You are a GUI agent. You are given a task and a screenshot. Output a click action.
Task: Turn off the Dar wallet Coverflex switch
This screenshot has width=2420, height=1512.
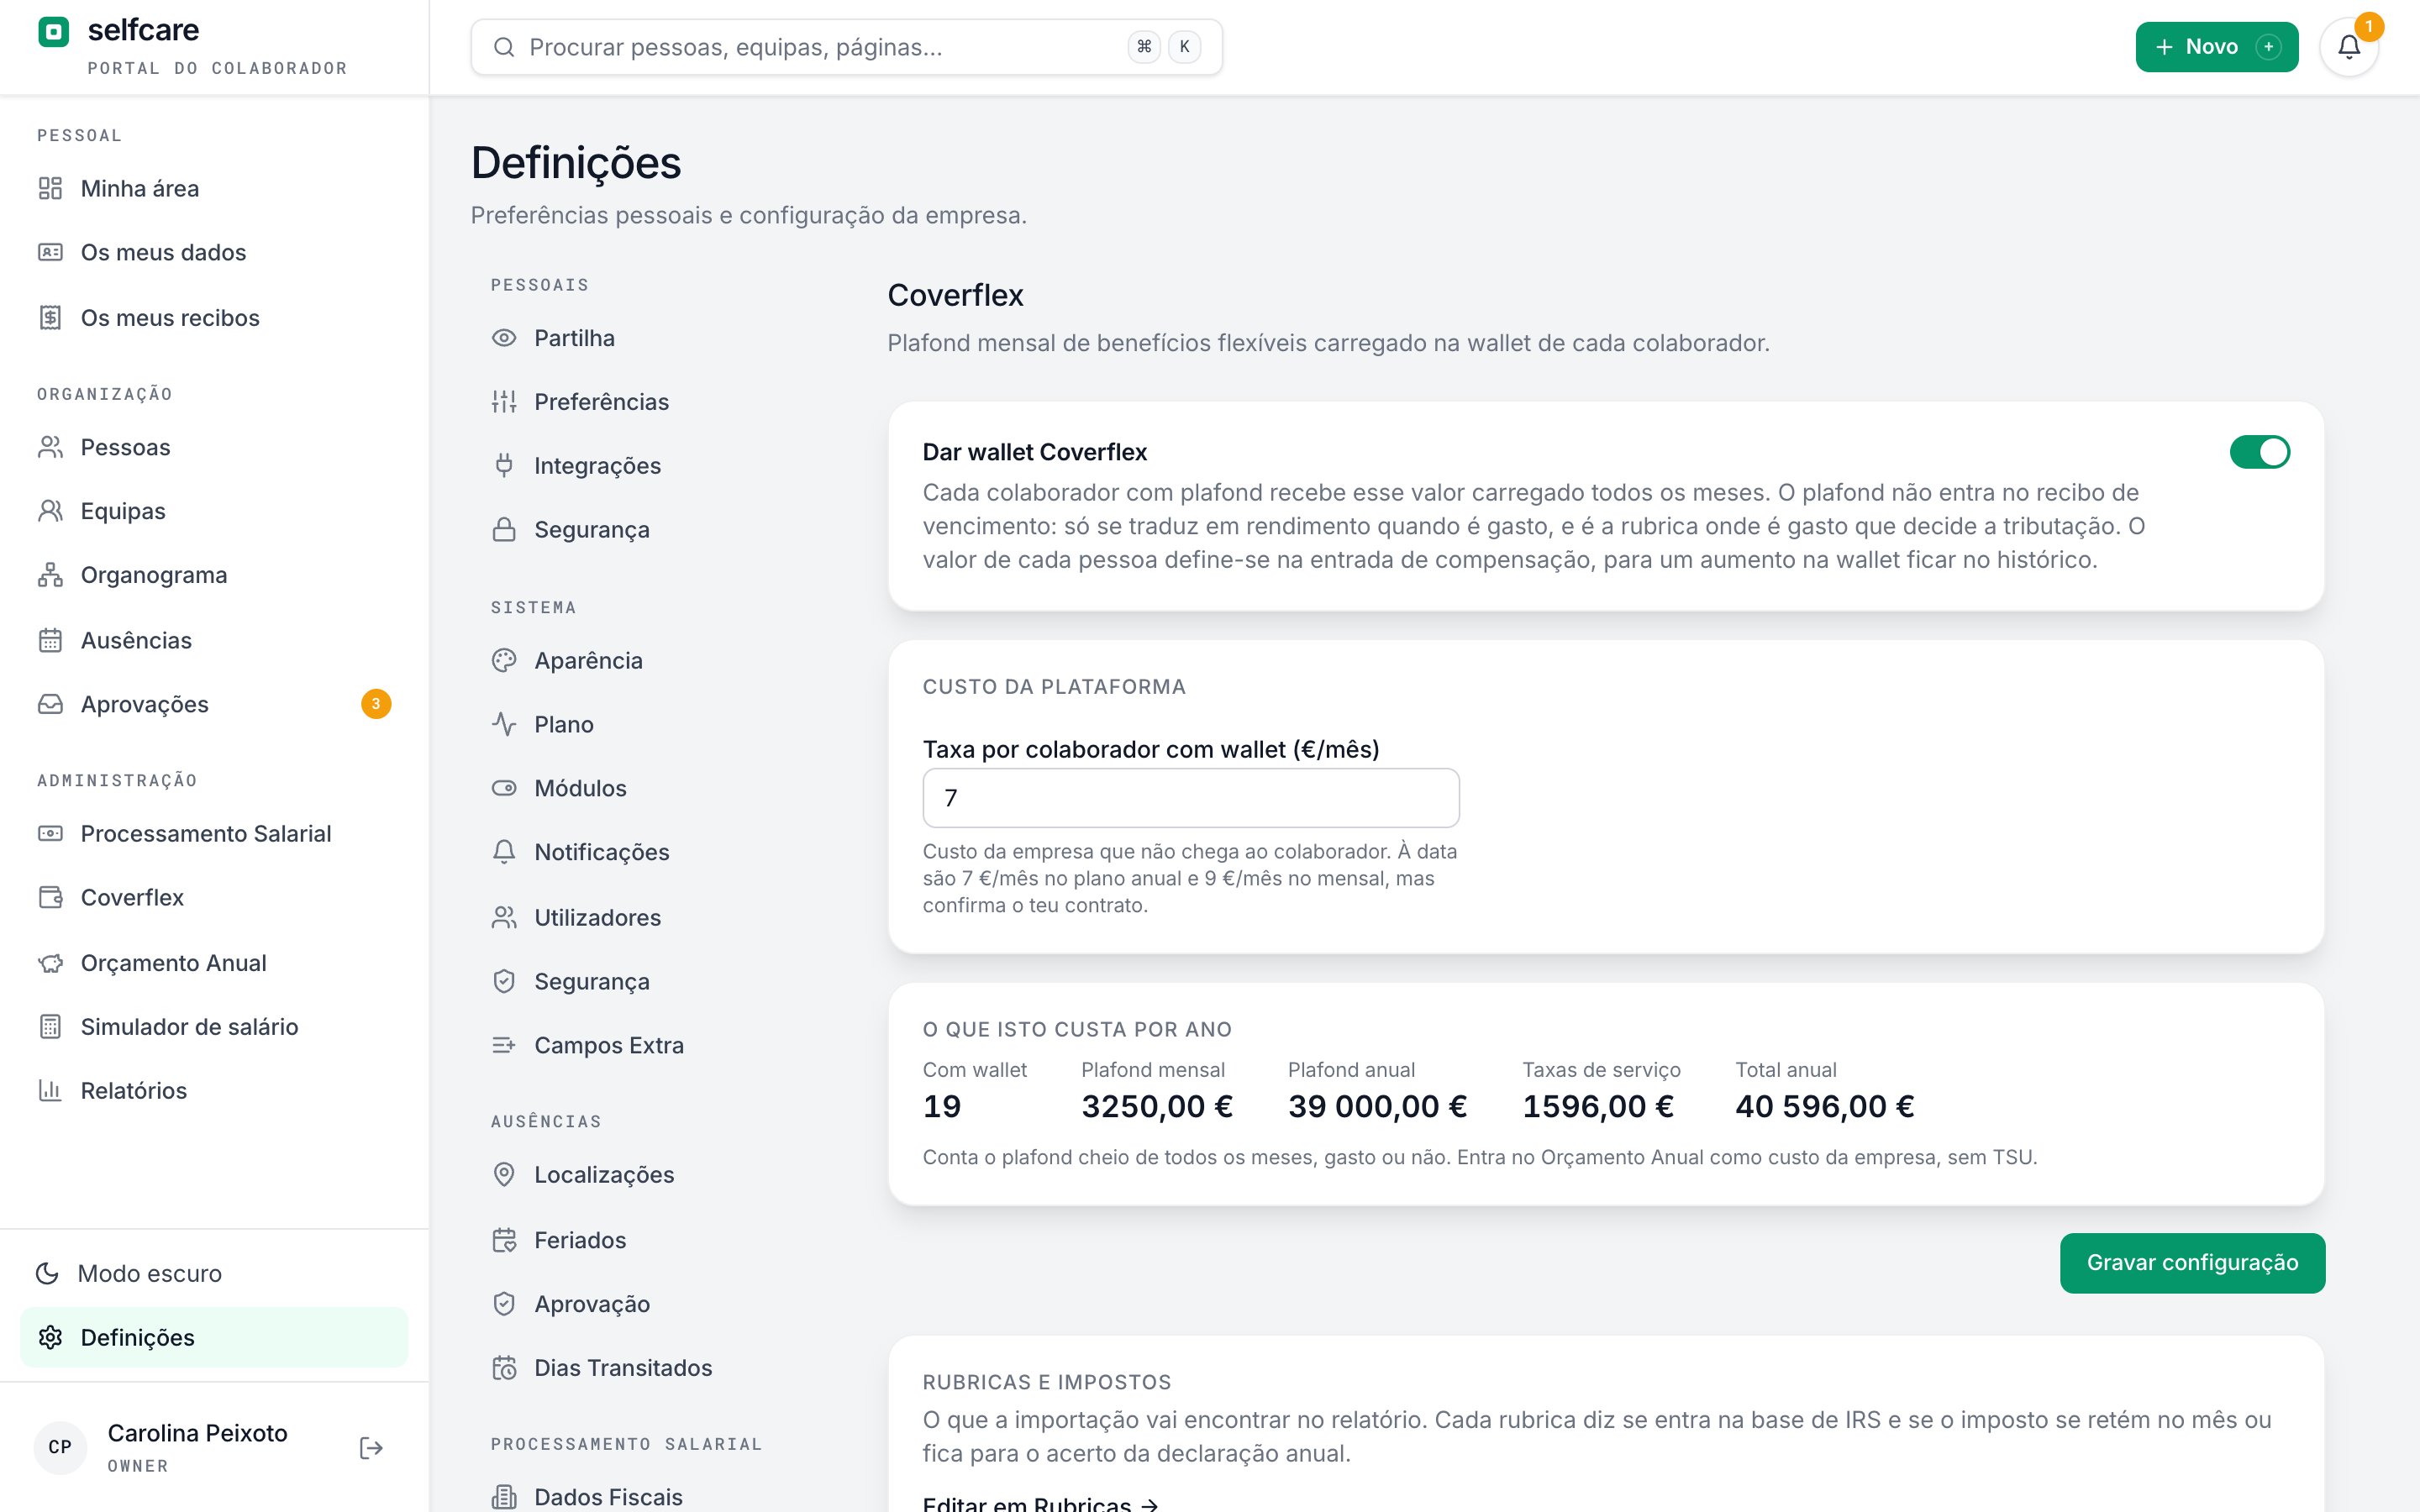pos(2259,452)
